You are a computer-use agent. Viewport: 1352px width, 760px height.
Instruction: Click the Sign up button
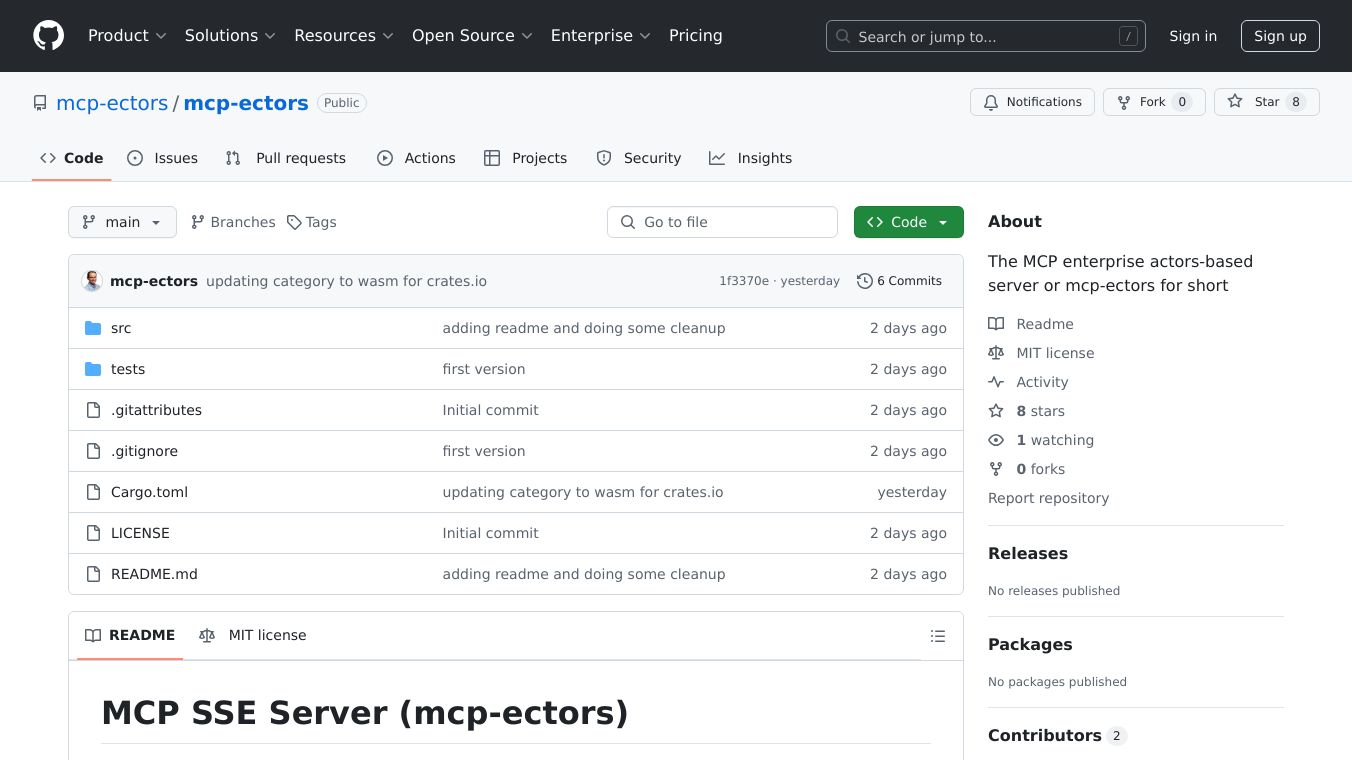pyautogui.click(x=1280, y=36)
